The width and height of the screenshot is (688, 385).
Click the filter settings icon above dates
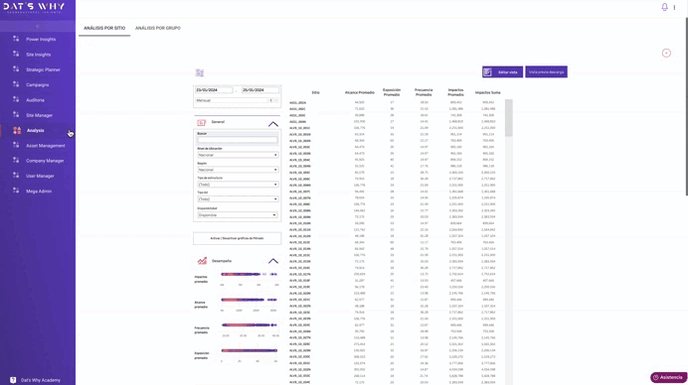click(200, 72)
